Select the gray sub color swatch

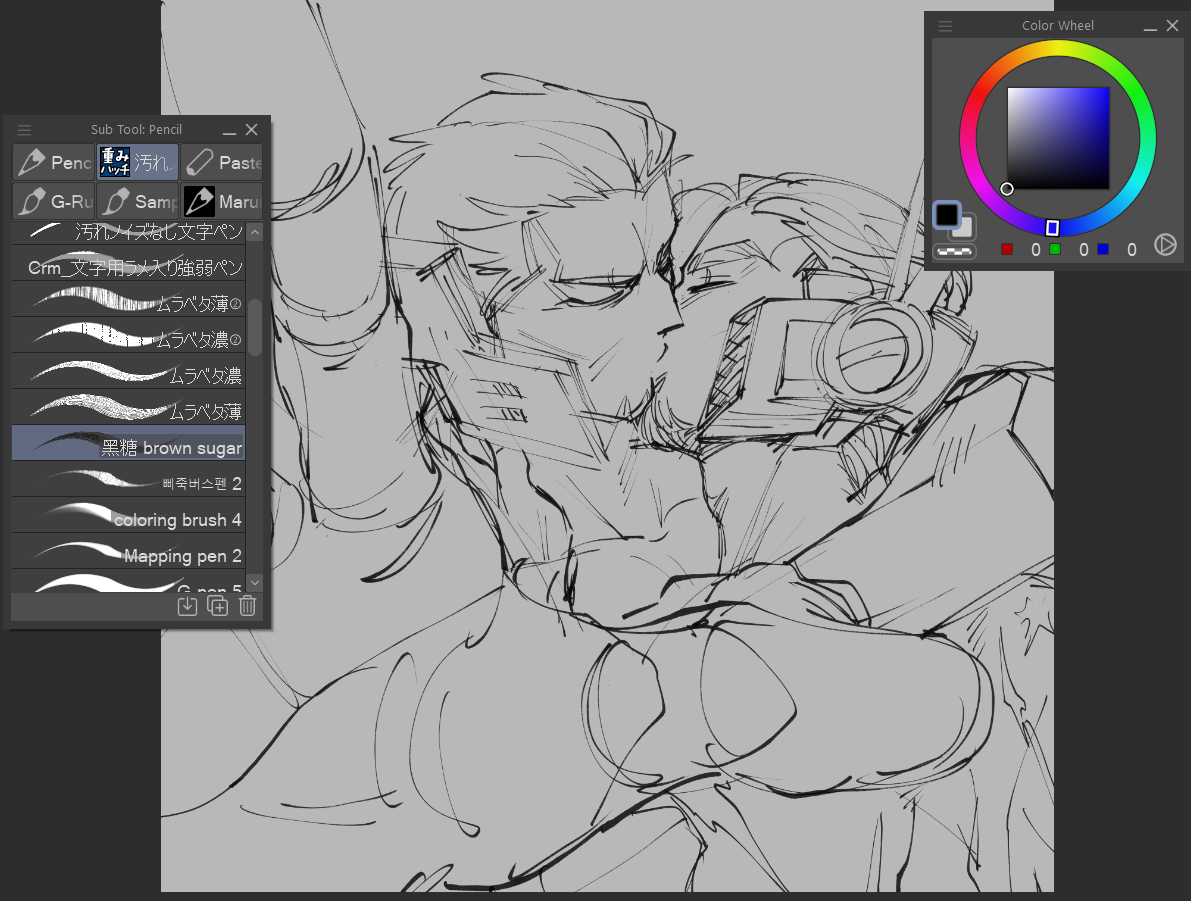(967, 229)
